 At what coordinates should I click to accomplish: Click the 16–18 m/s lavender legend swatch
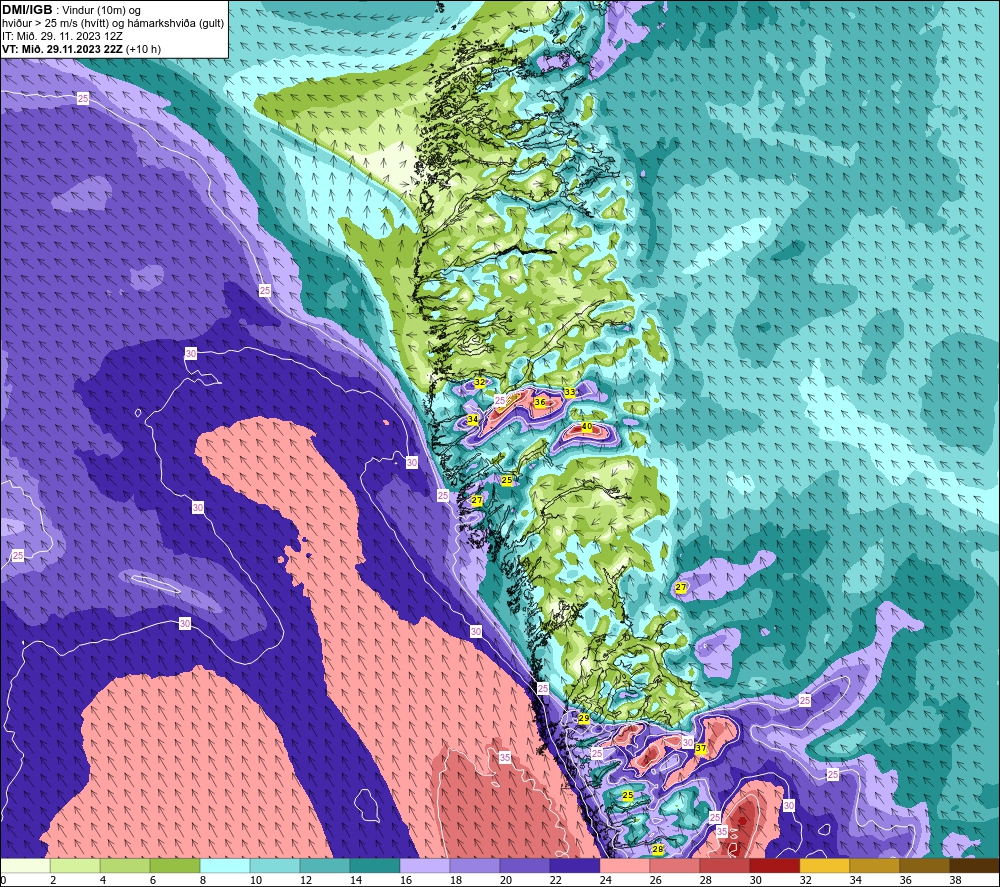click(425, 866)
